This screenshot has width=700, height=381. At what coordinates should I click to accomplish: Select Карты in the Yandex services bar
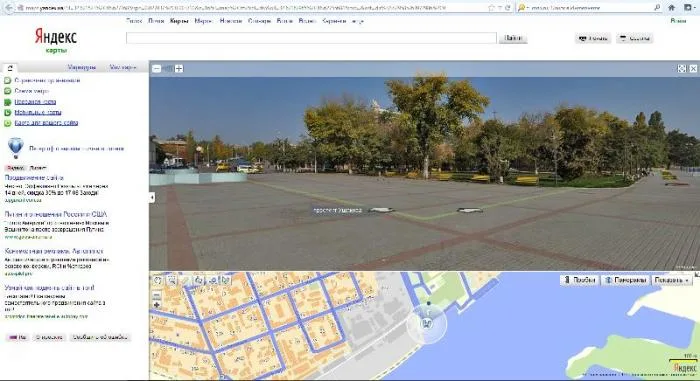click(x=179, y=21)
